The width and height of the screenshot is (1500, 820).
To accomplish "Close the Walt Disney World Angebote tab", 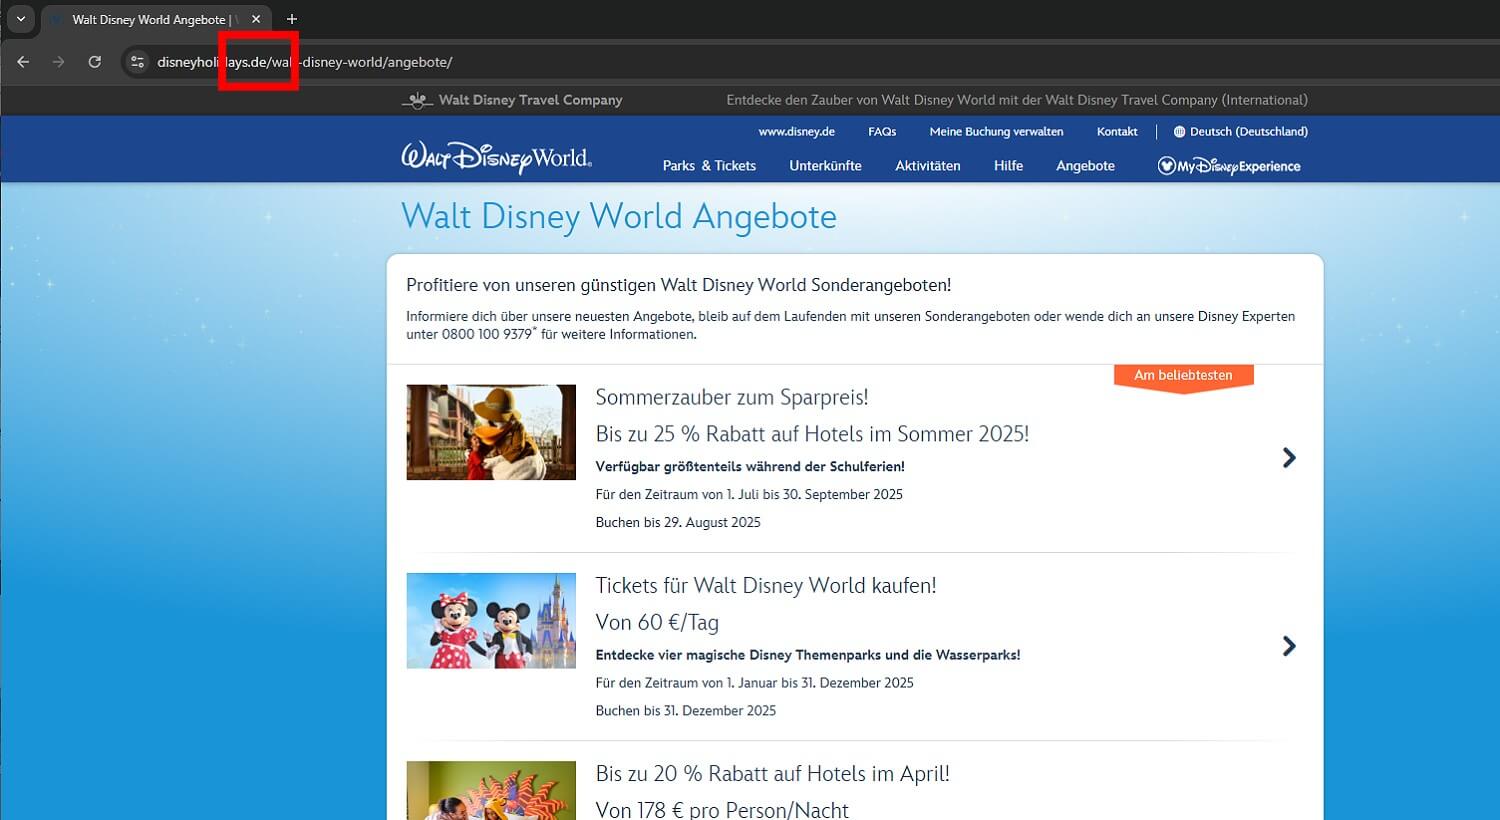I will click(x=256, y=19).
